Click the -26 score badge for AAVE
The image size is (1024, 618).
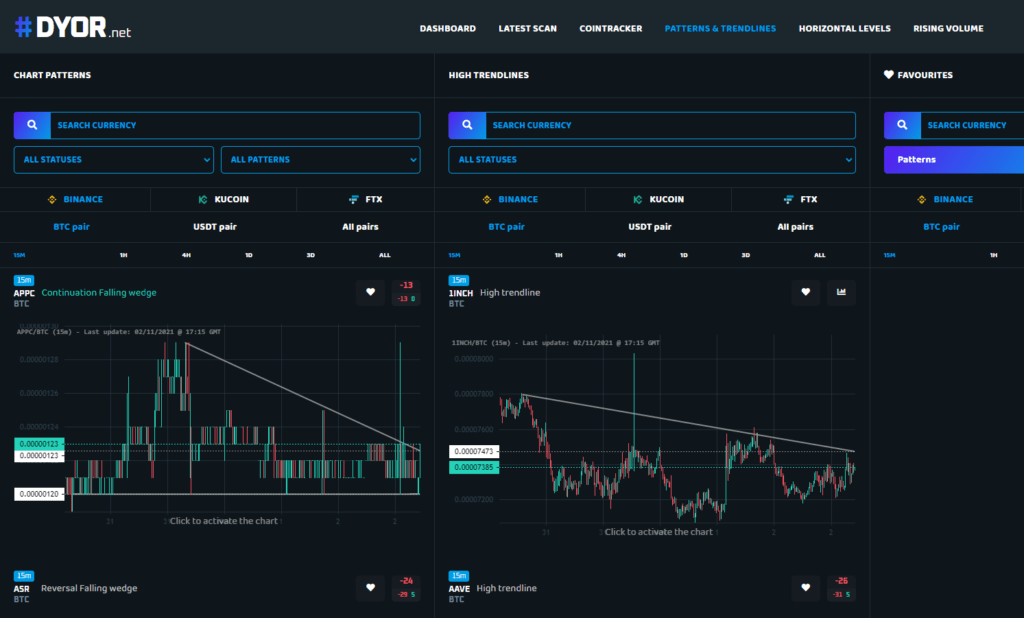(x=841, y=587)
